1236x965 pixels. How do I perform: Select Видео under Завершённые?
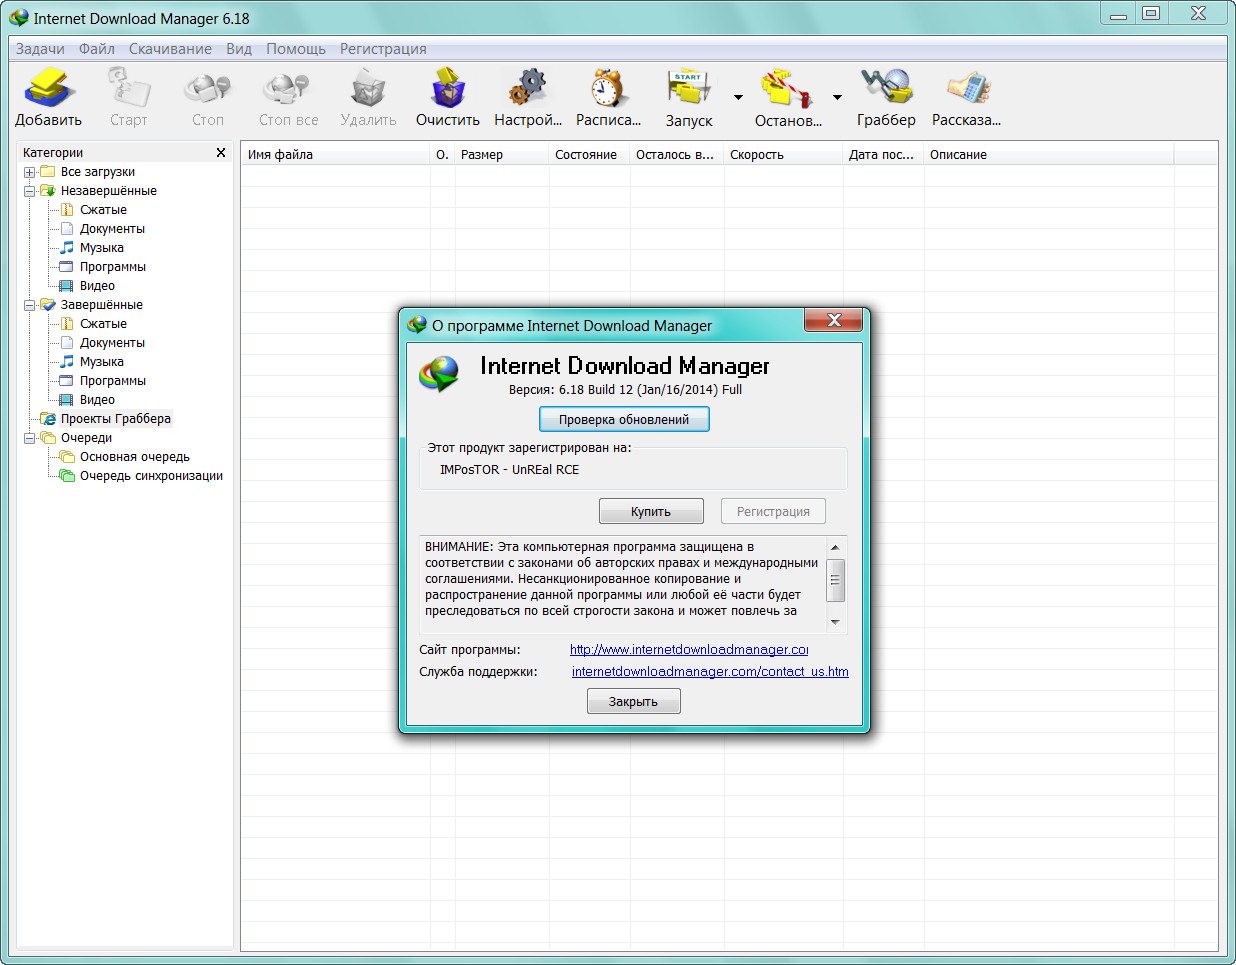point(97,400)
